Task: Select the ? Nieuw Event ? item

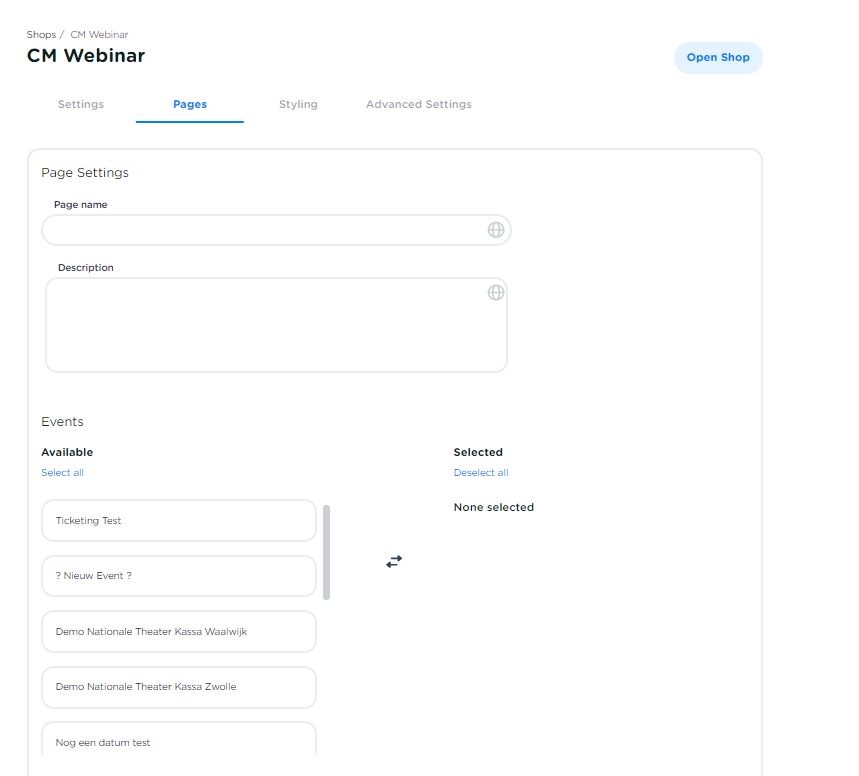Action: (179, 576)
